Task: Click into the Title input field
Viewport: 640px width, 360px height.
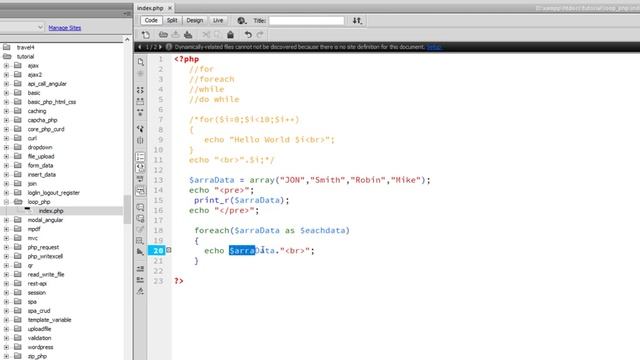Action: (306, 20)
